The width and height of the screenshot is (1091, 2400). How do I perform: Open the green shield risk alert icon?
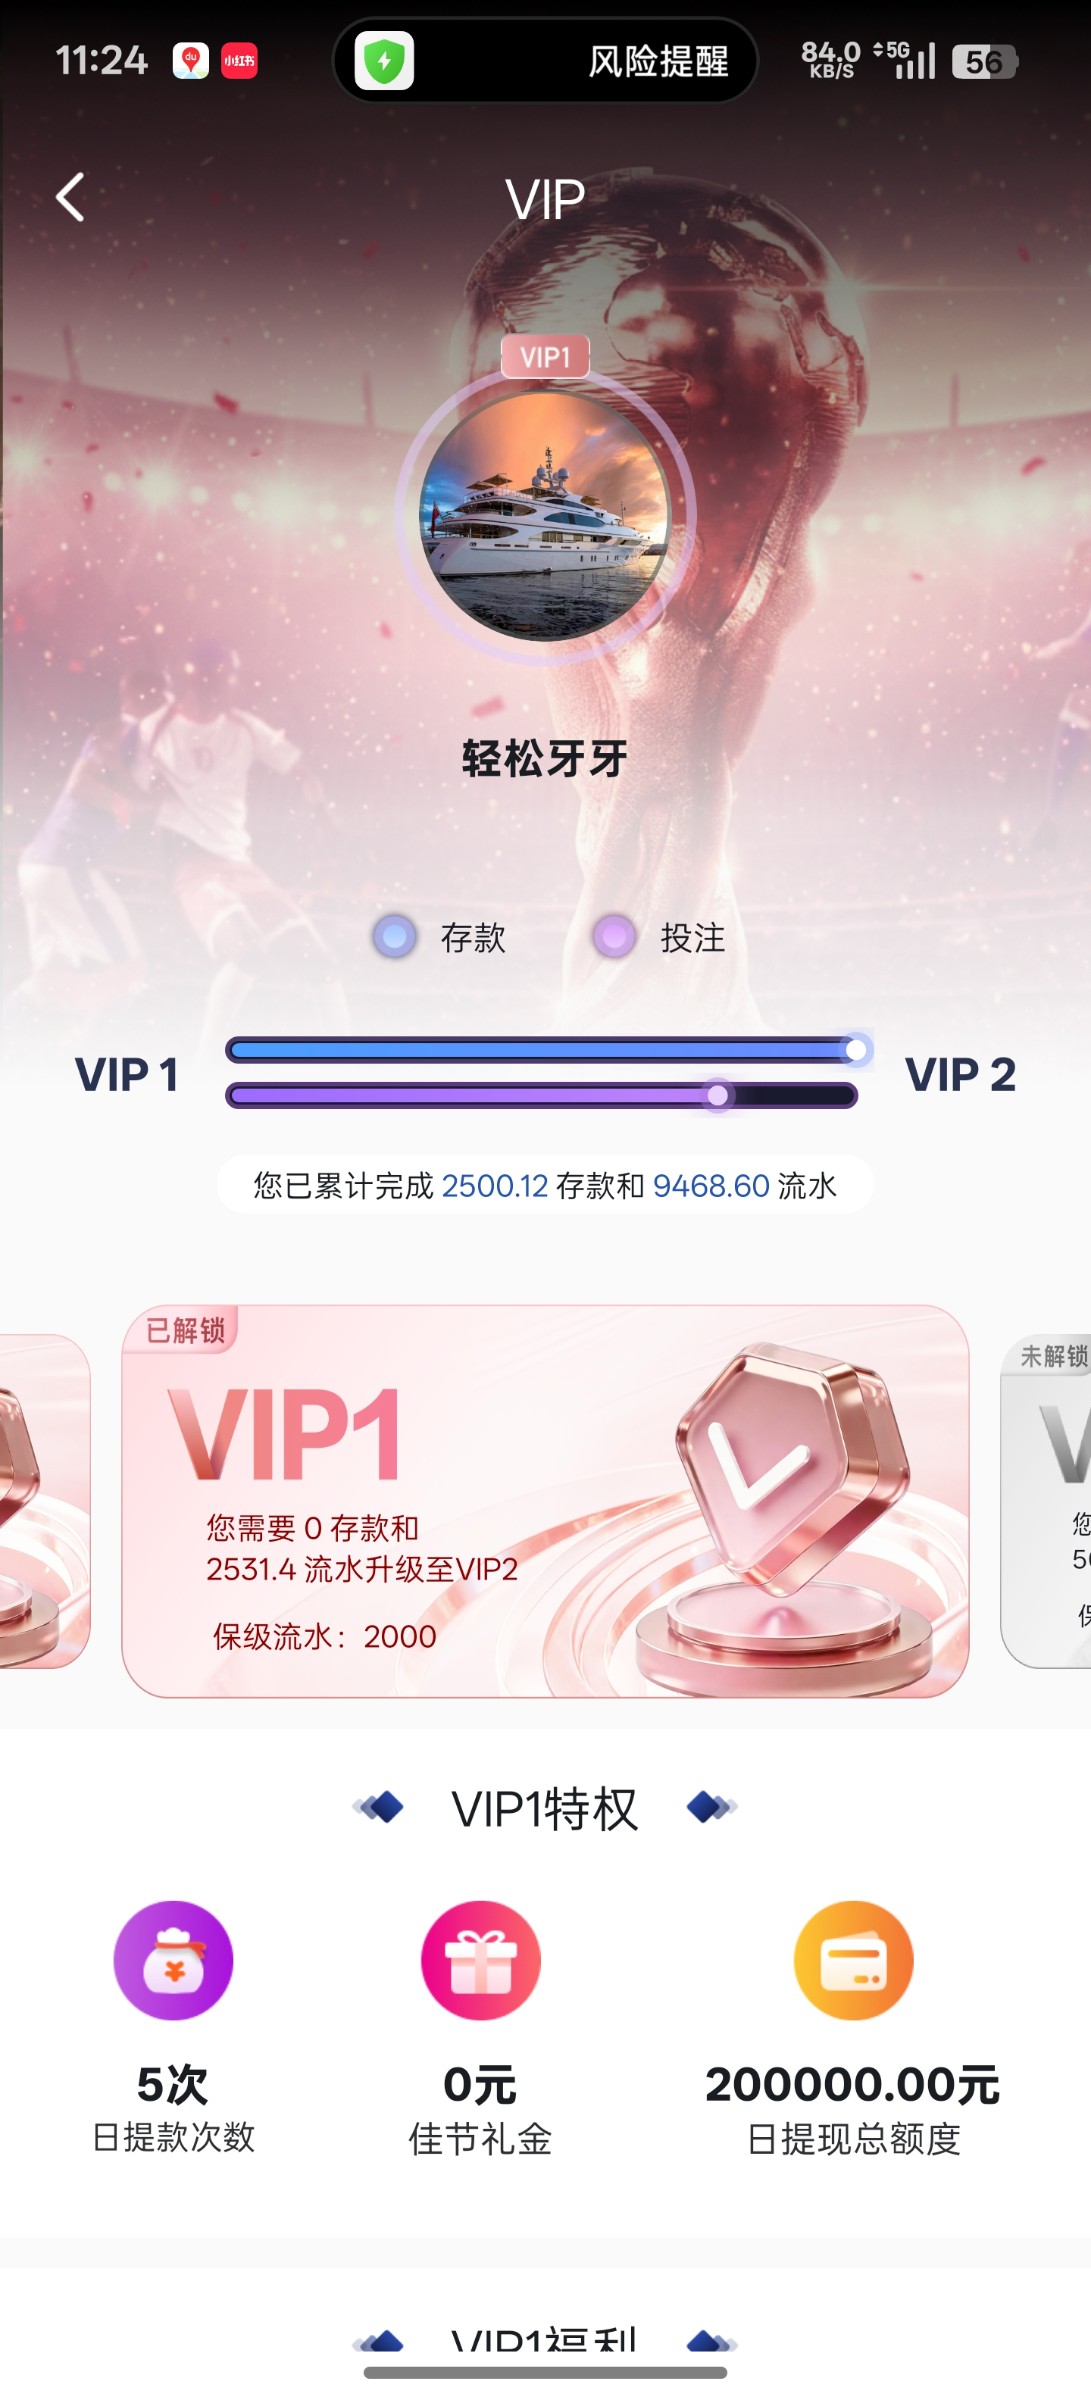point(384,61)
